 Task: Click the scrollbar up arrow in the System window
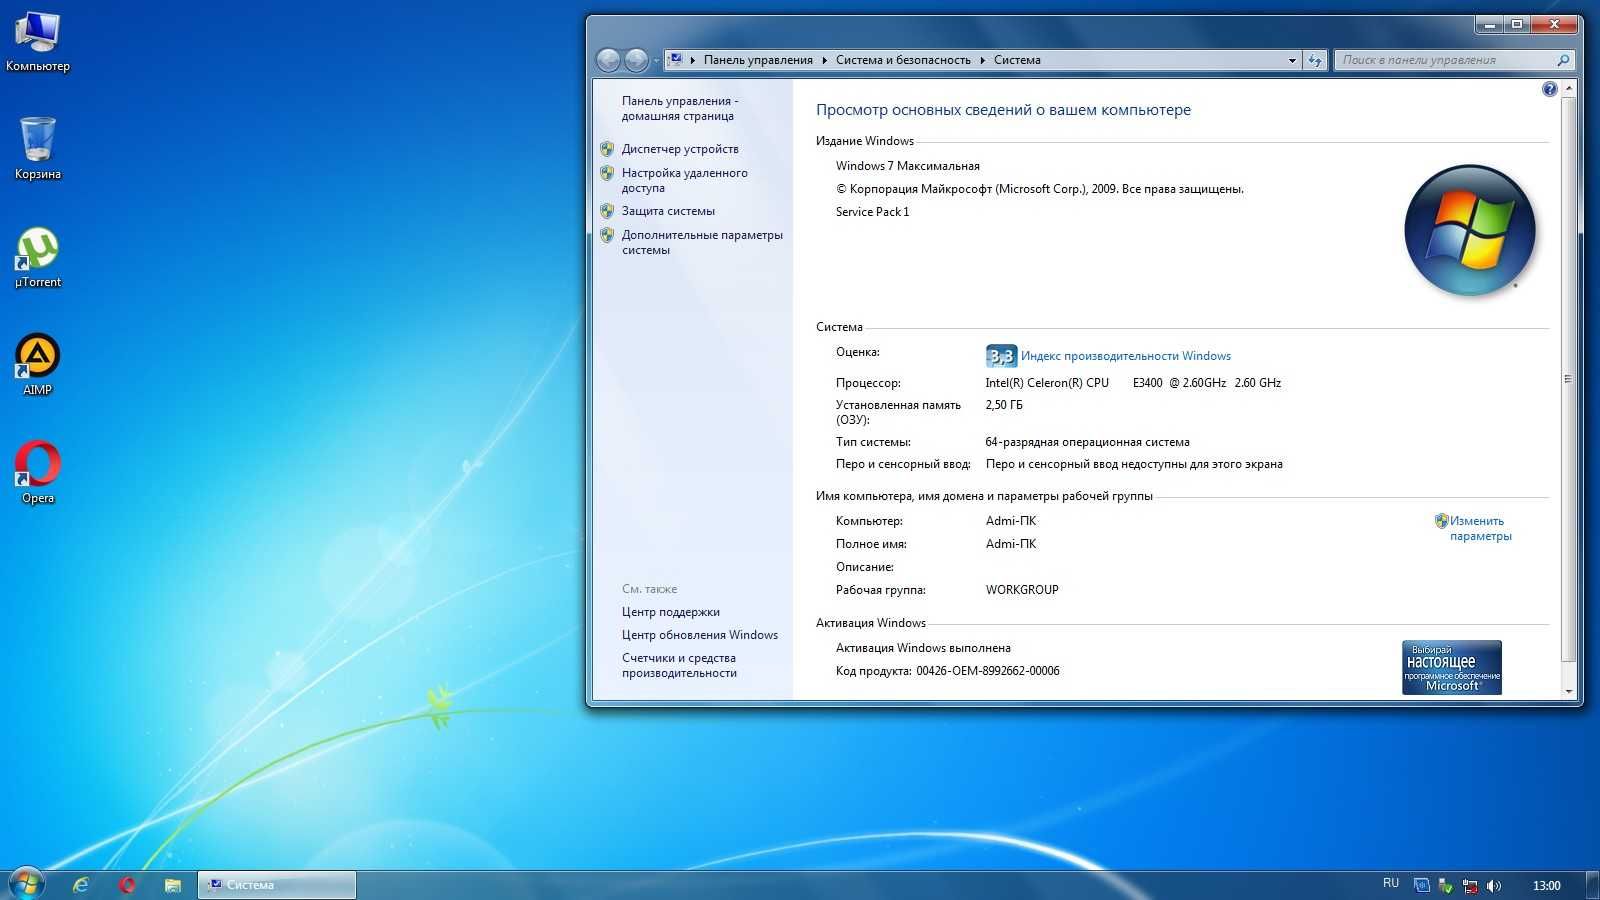tap(1568, 89)
